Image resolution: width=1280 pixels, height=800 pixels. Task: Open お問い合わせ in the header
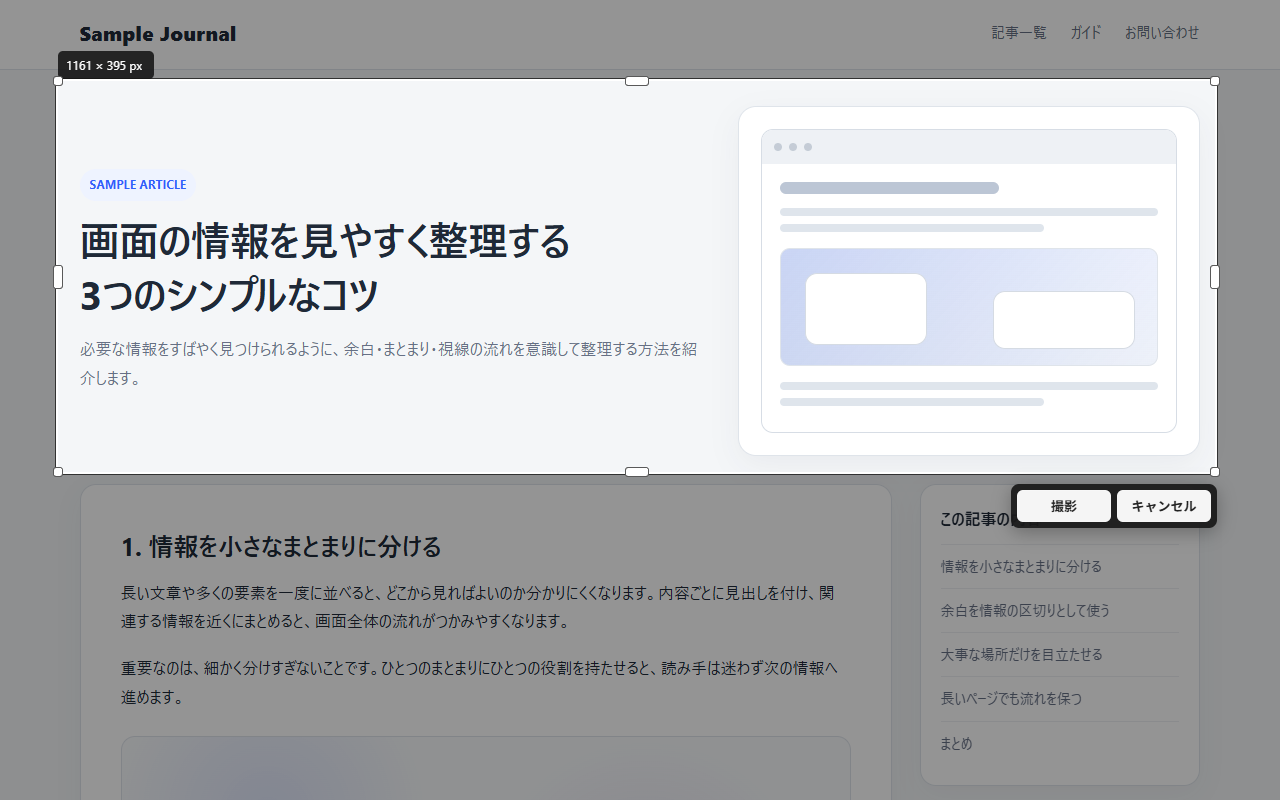(x=1162, y=33)
